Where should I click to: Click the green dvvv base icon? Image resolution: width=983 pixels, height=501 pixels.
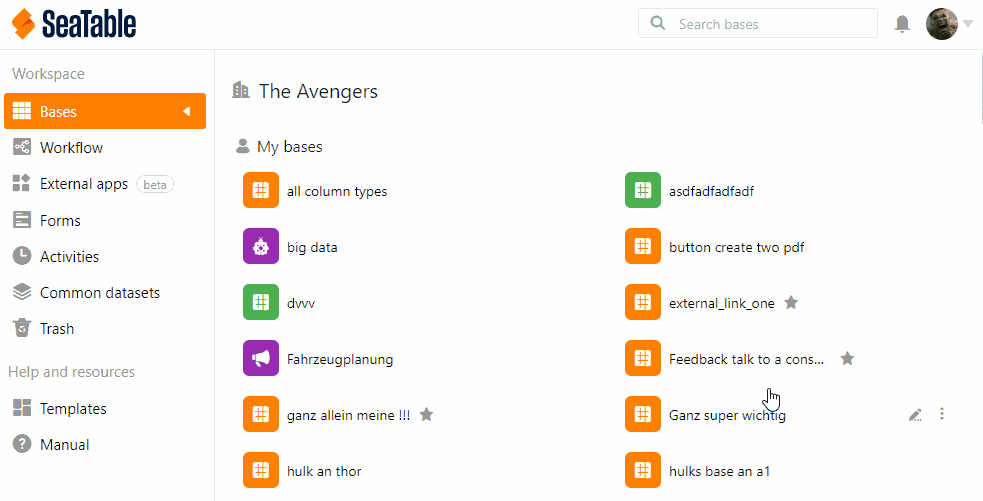(261, 303)
